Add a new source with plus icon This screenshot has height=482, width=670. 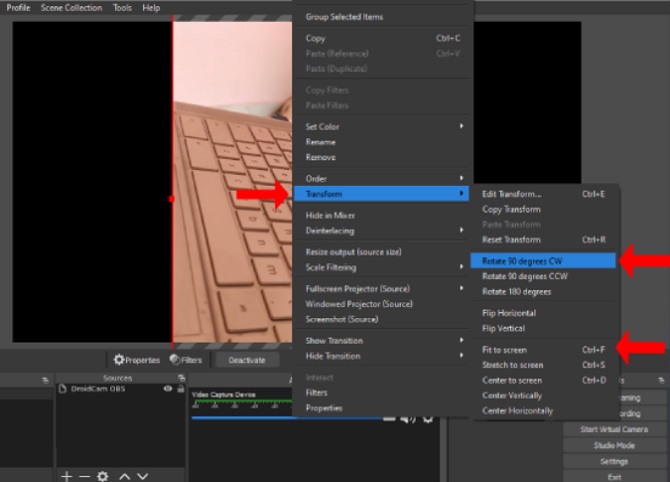coord(66,476)
